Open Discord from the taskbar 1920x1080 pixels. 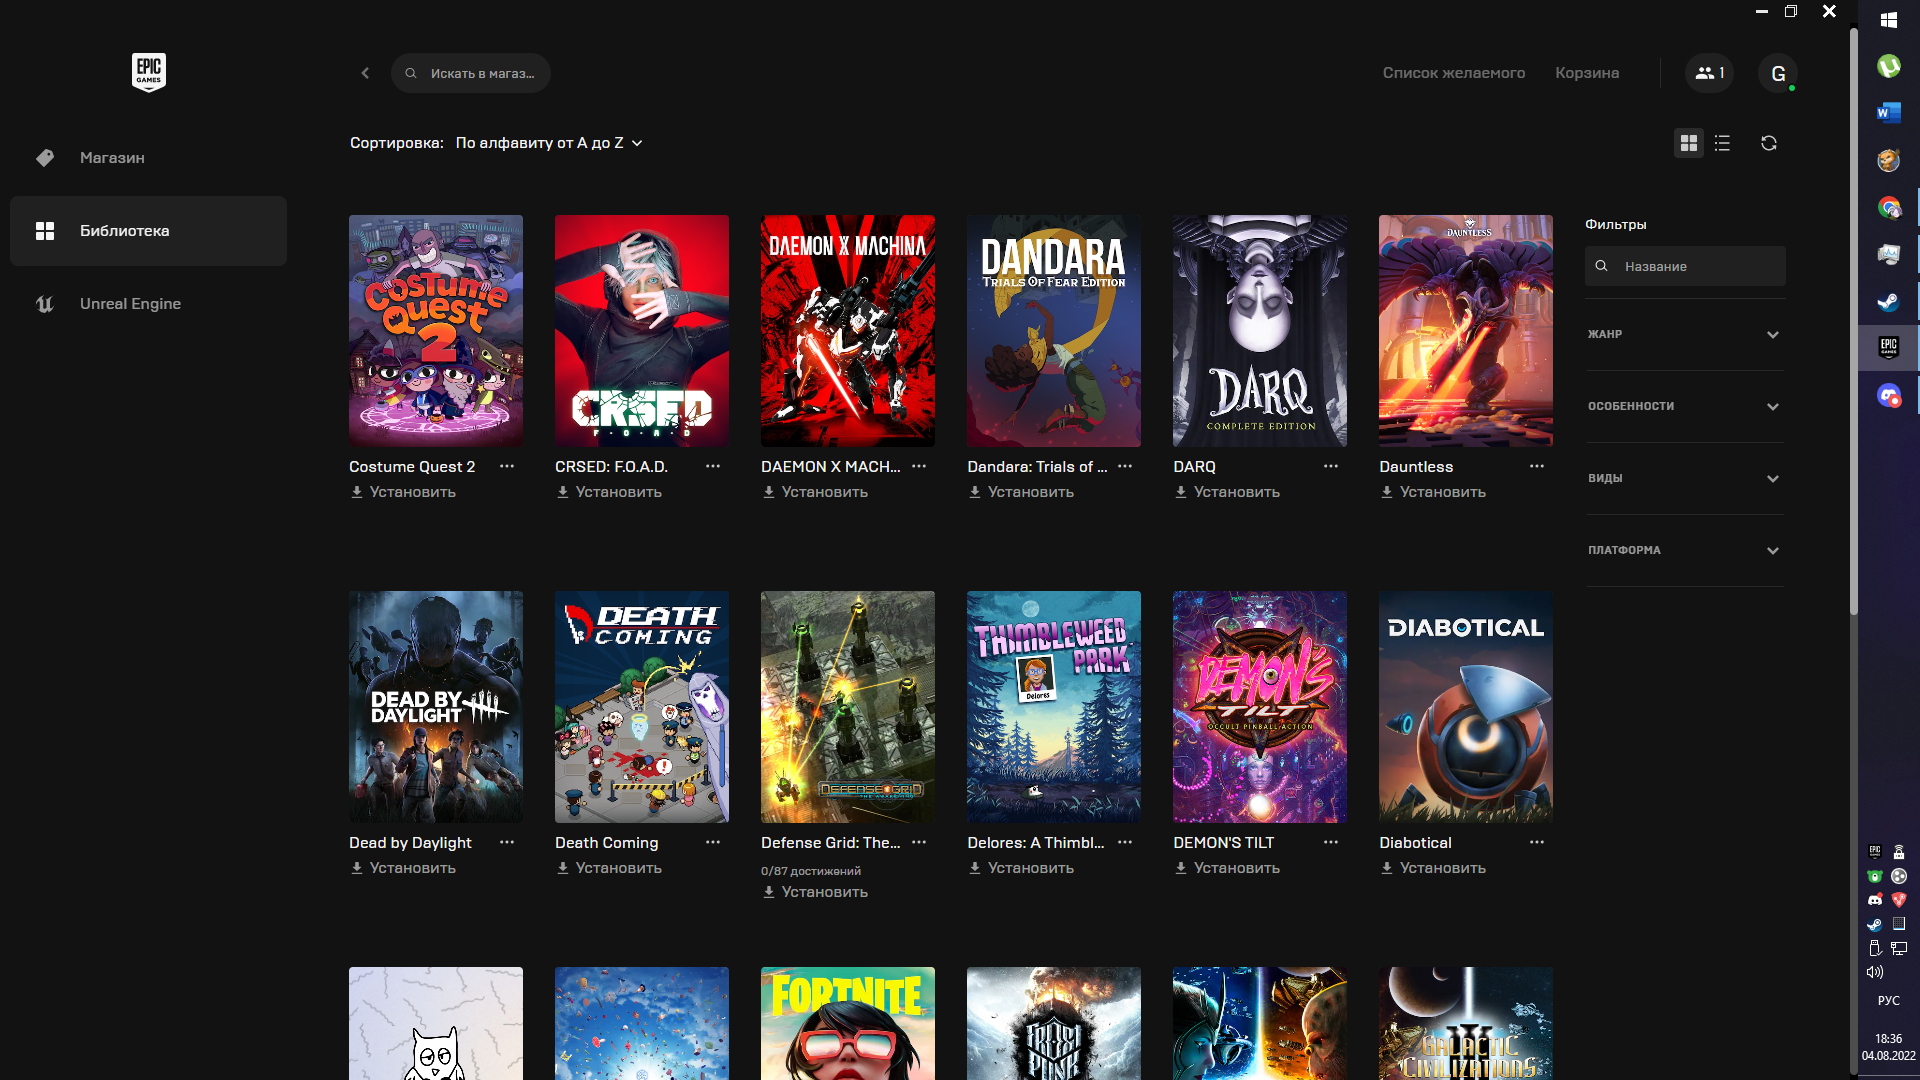point(1889,395)
